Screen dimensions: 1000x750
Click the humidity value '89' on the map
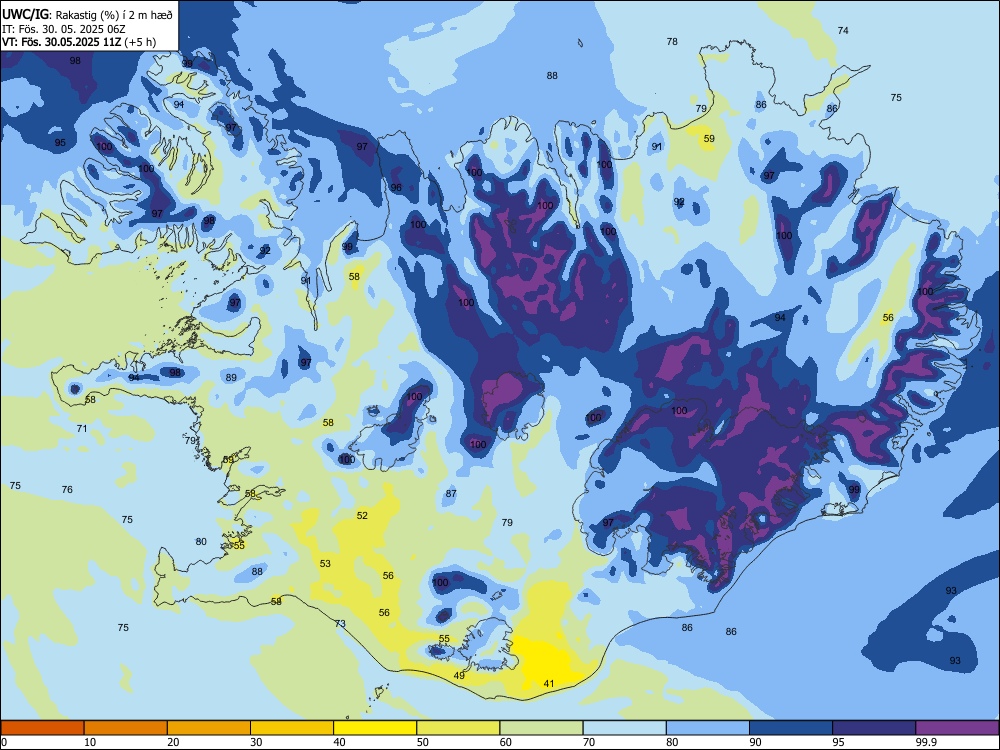[231, 378]
